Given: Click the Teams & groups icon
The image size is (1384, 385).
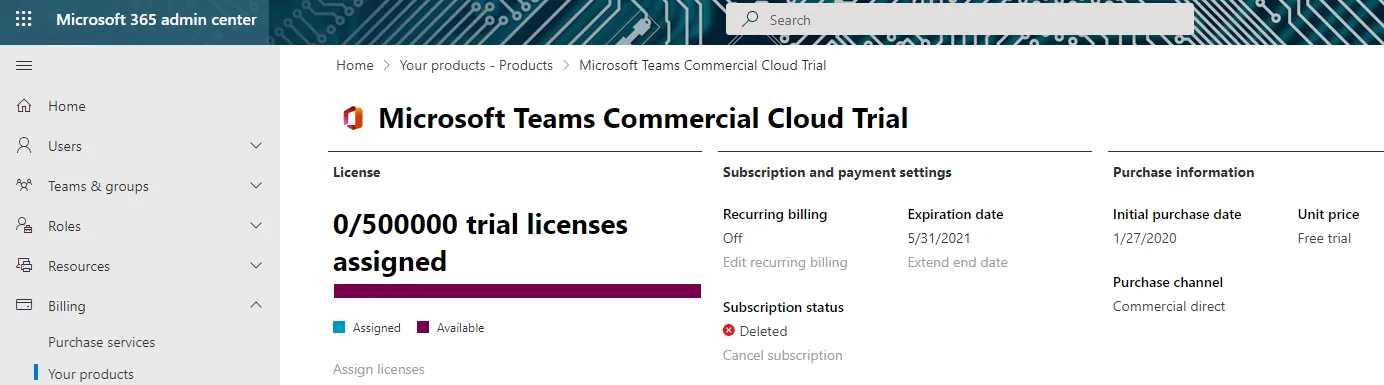Looking at the screenshot, I should coord(24,186).
